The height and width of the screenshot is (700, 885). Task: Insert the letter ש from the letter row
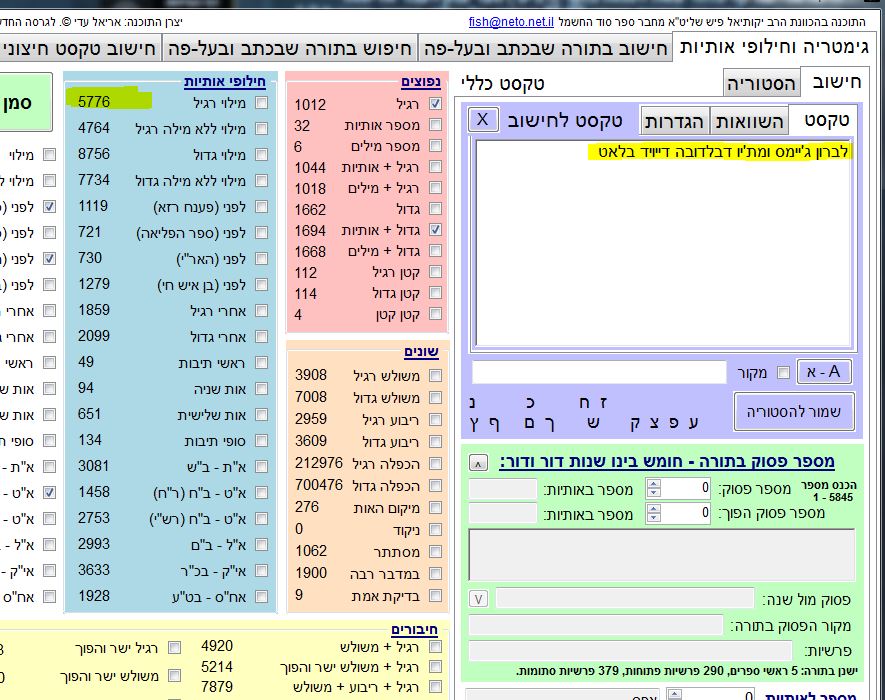(x=591, y=423)
